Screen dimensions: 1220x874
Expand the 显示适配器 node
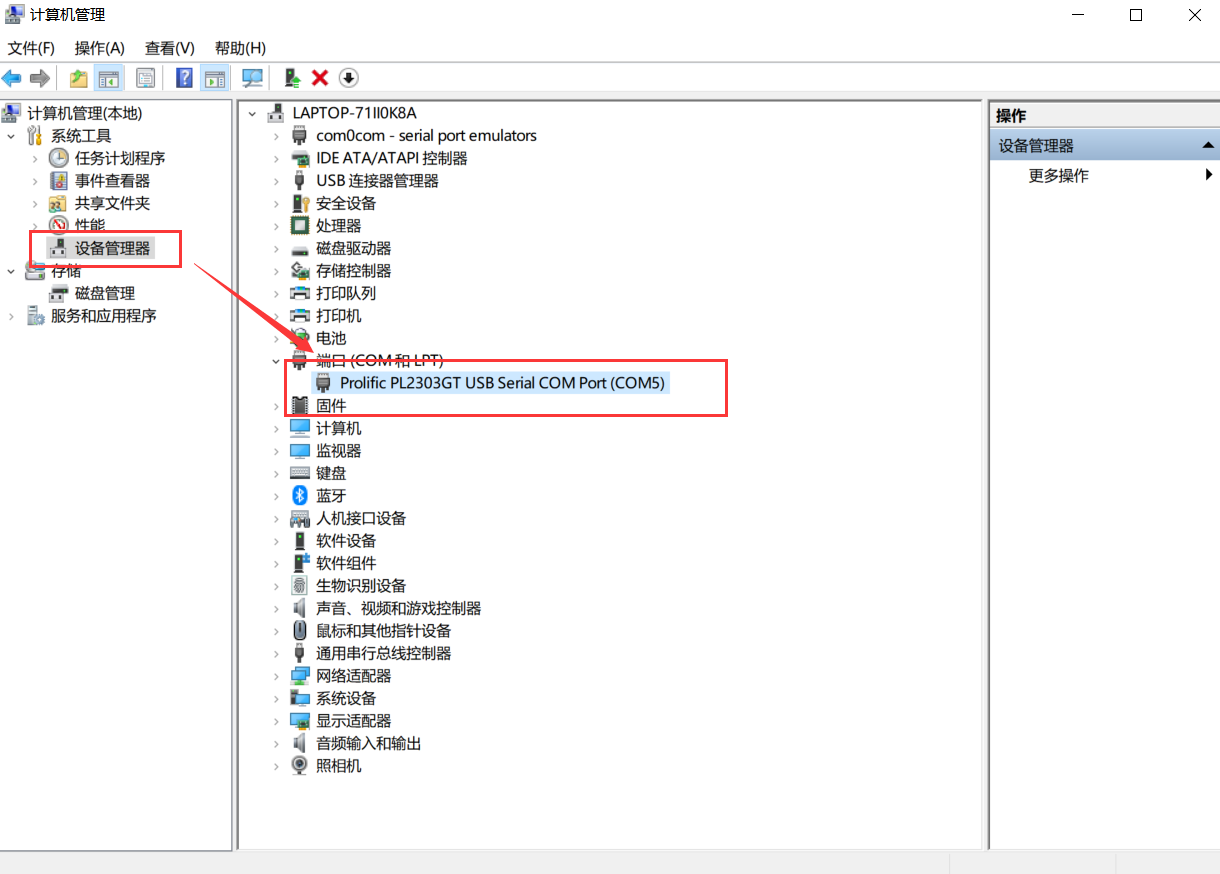click(276, 720)
